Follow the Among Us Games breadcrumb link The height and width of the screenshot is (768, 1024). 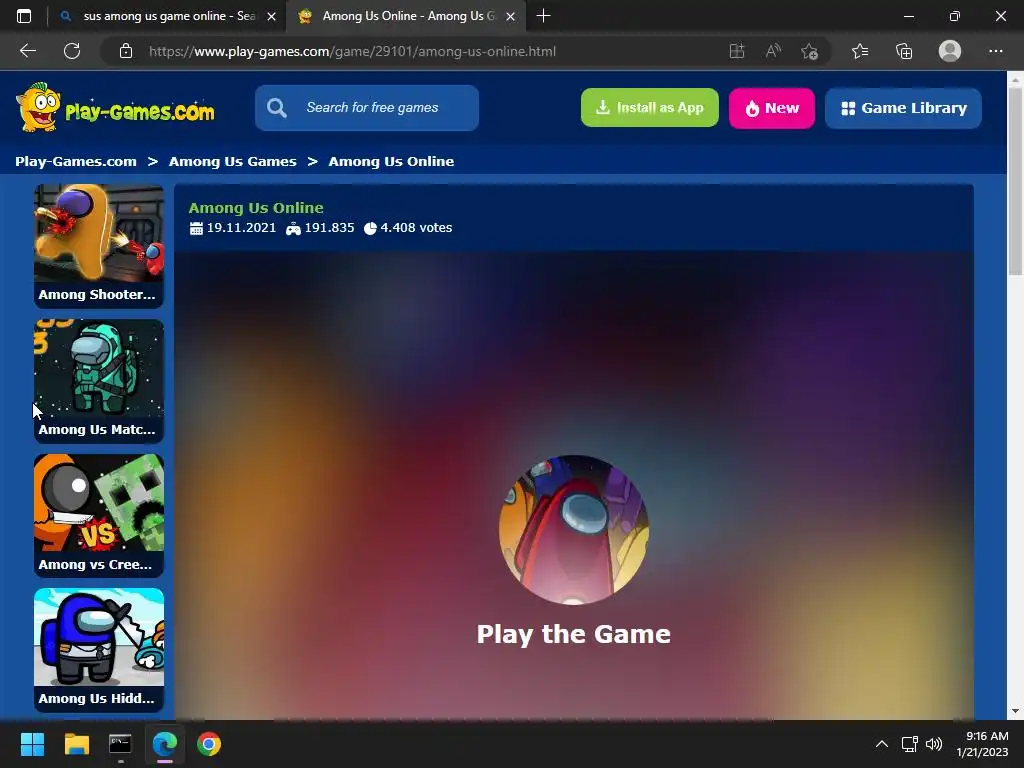tap(232, 161)
